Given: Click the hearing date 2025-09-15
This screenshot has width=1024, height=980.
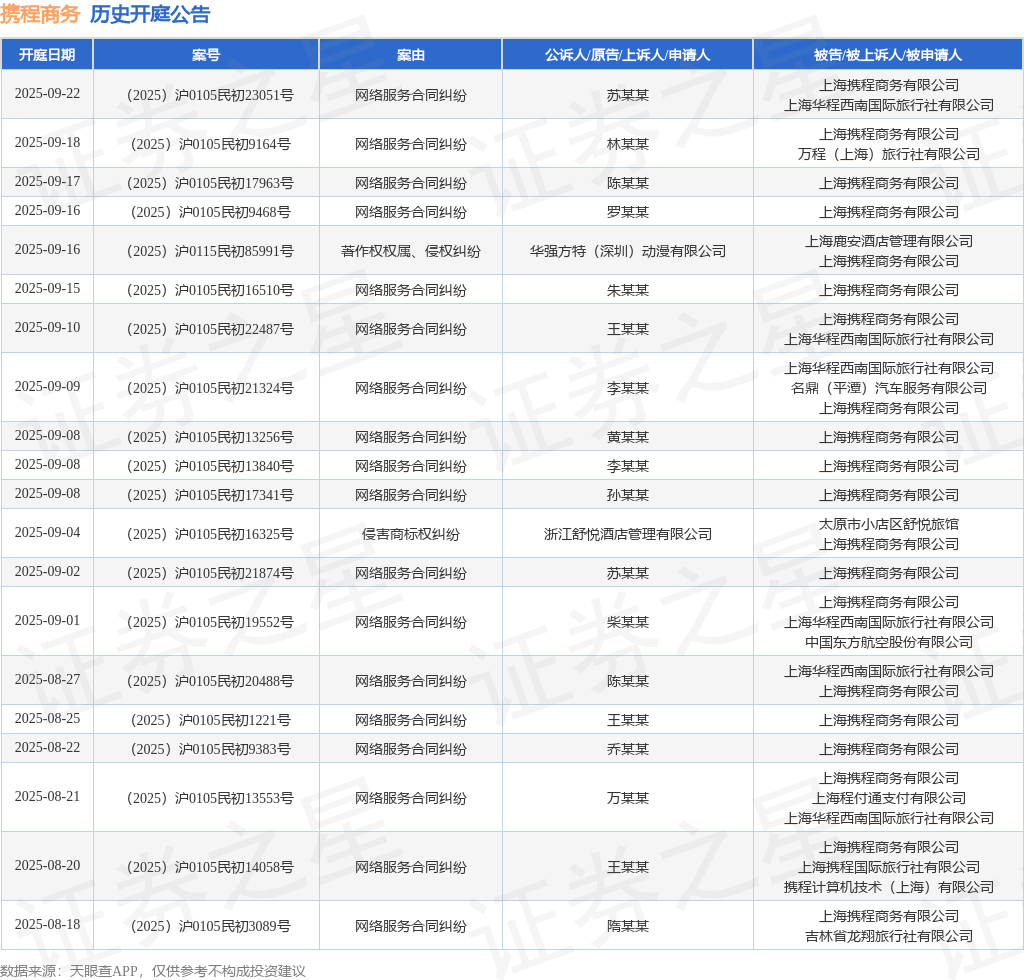Looking at the screenshot, I should [47, 288].
